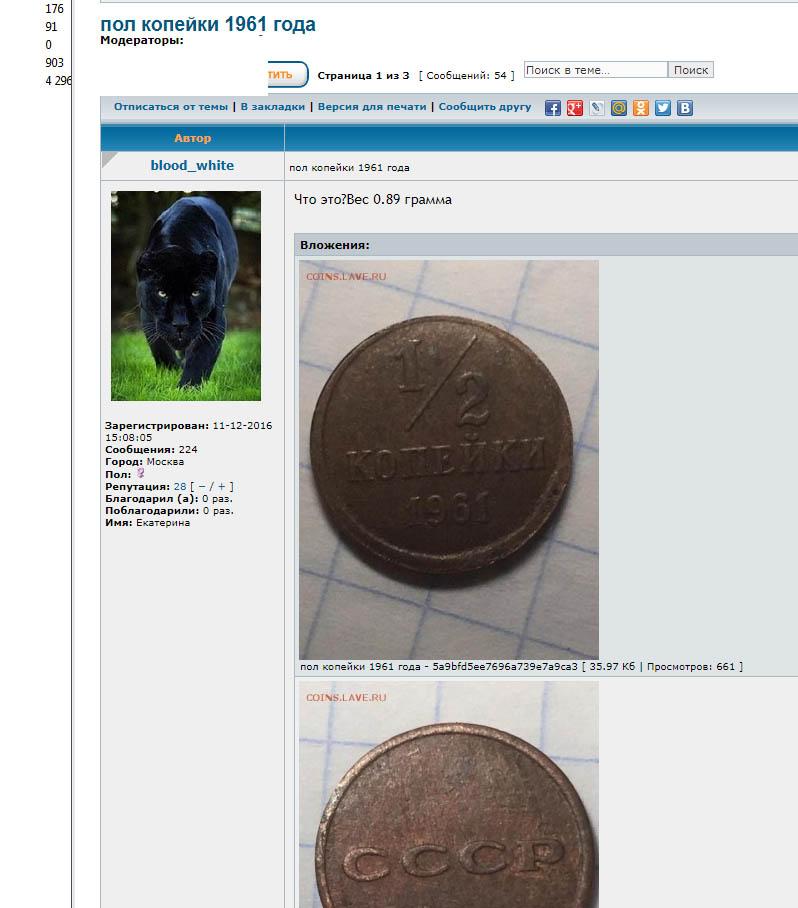798x908 pixels.
Task: Open the 1/2 копейки coin obverse image
Action: coord(449,460)
